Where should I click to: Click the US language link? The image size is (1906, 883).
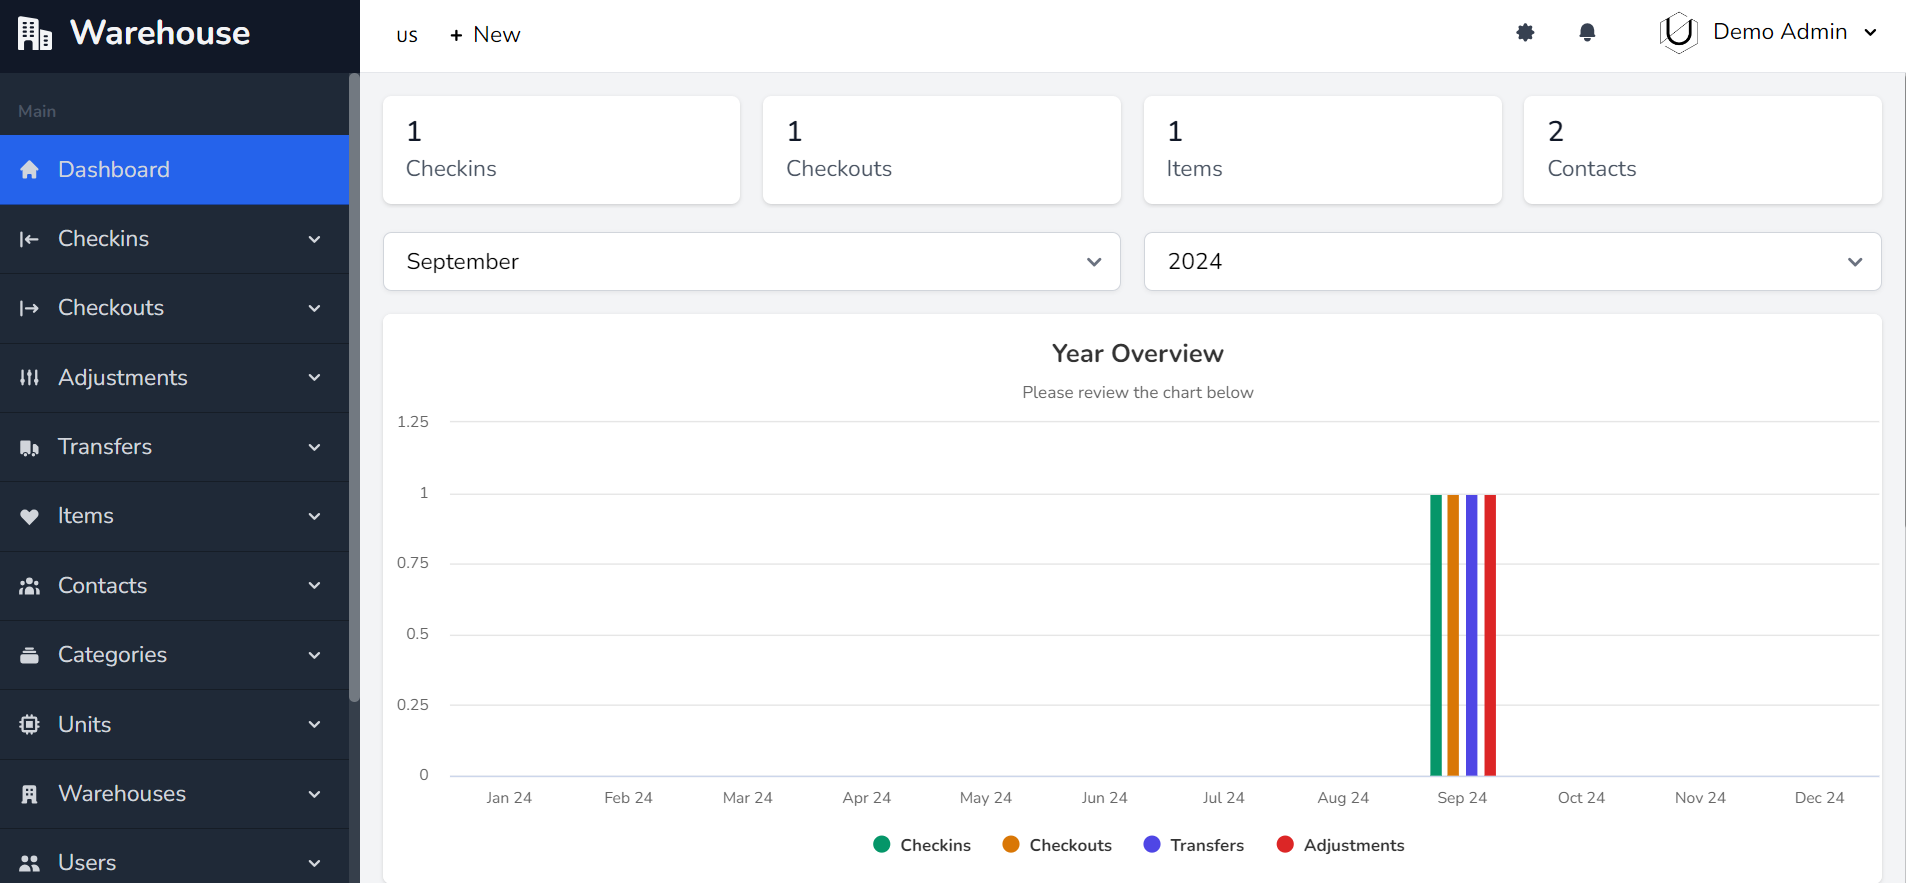point(407,36)
